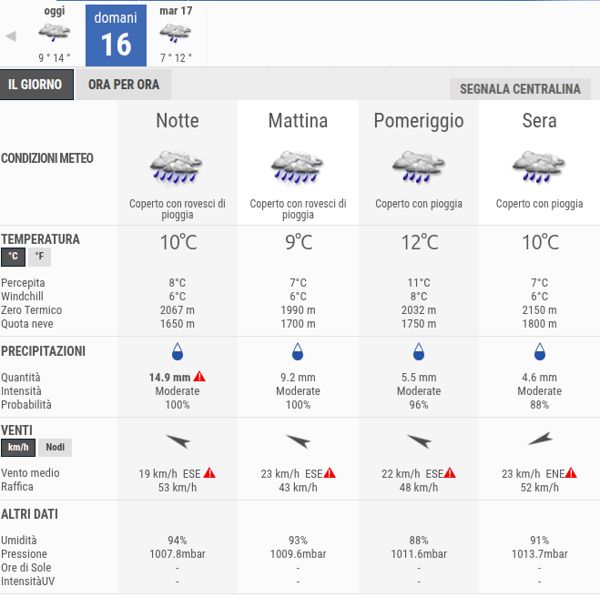Screen dimensions: 600x597
Task: Click the Sera wind direction arrow
Action: [x=539, y=438]
